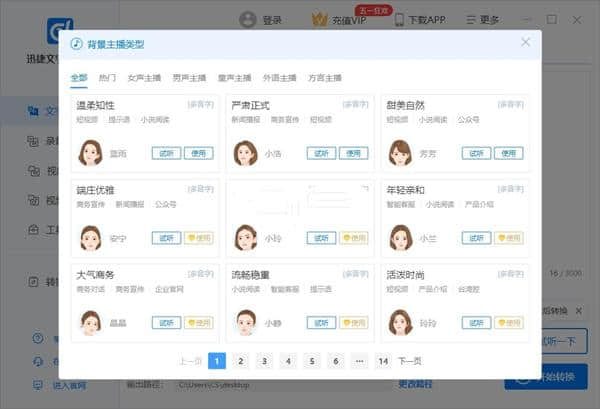Expand the pagination ellipsis button
This screenshot has width=600, height=409.
[359, 361]
